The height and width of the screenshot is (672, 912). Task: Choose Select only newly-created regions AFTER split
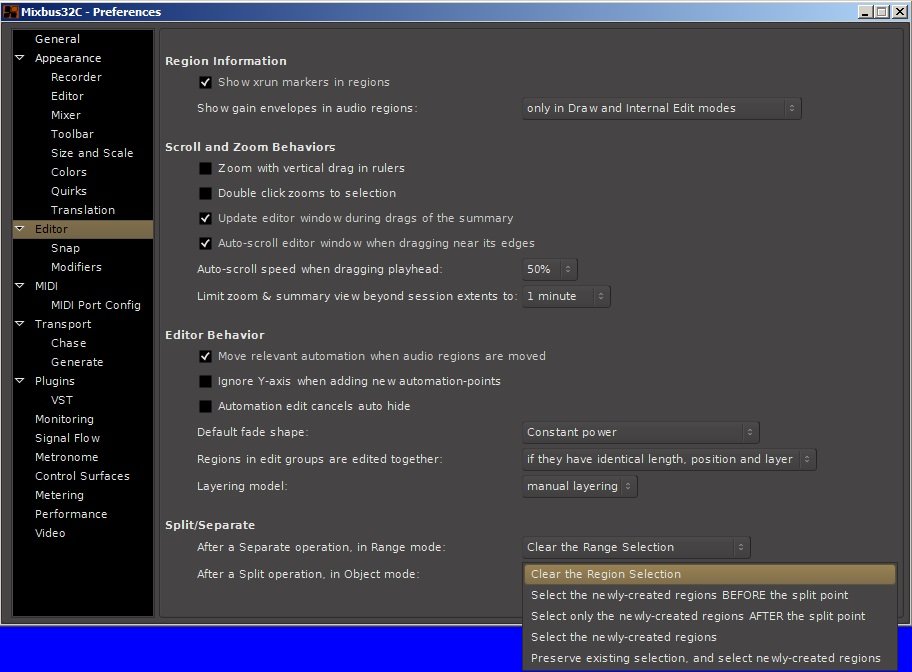click(710, 616)
